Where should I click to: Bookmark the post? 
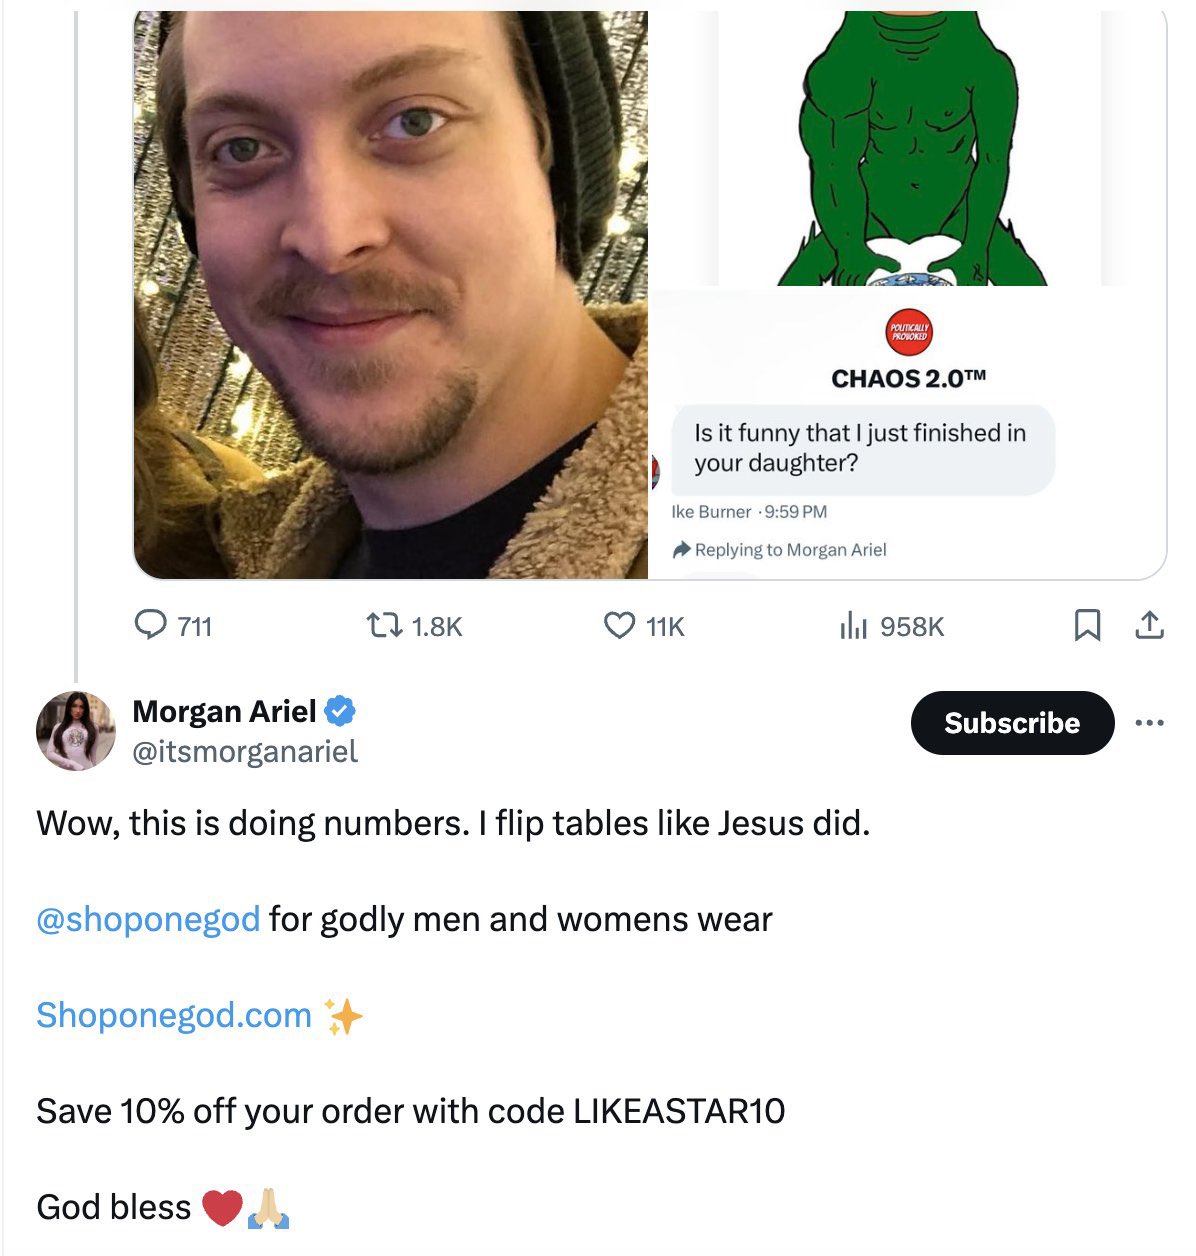tap(1087, 626)
